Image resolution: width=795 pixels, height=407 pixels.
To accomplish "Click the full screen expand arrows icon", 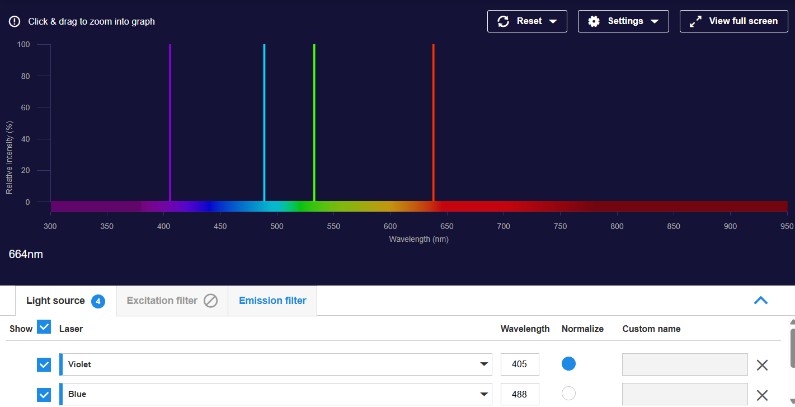I will coord(696,21).
